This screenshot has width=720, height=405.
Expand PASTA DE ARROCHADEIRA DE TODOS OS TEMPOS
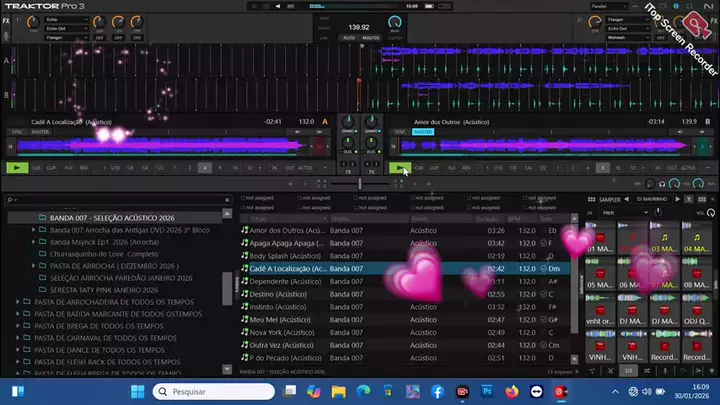click(17, 302)
